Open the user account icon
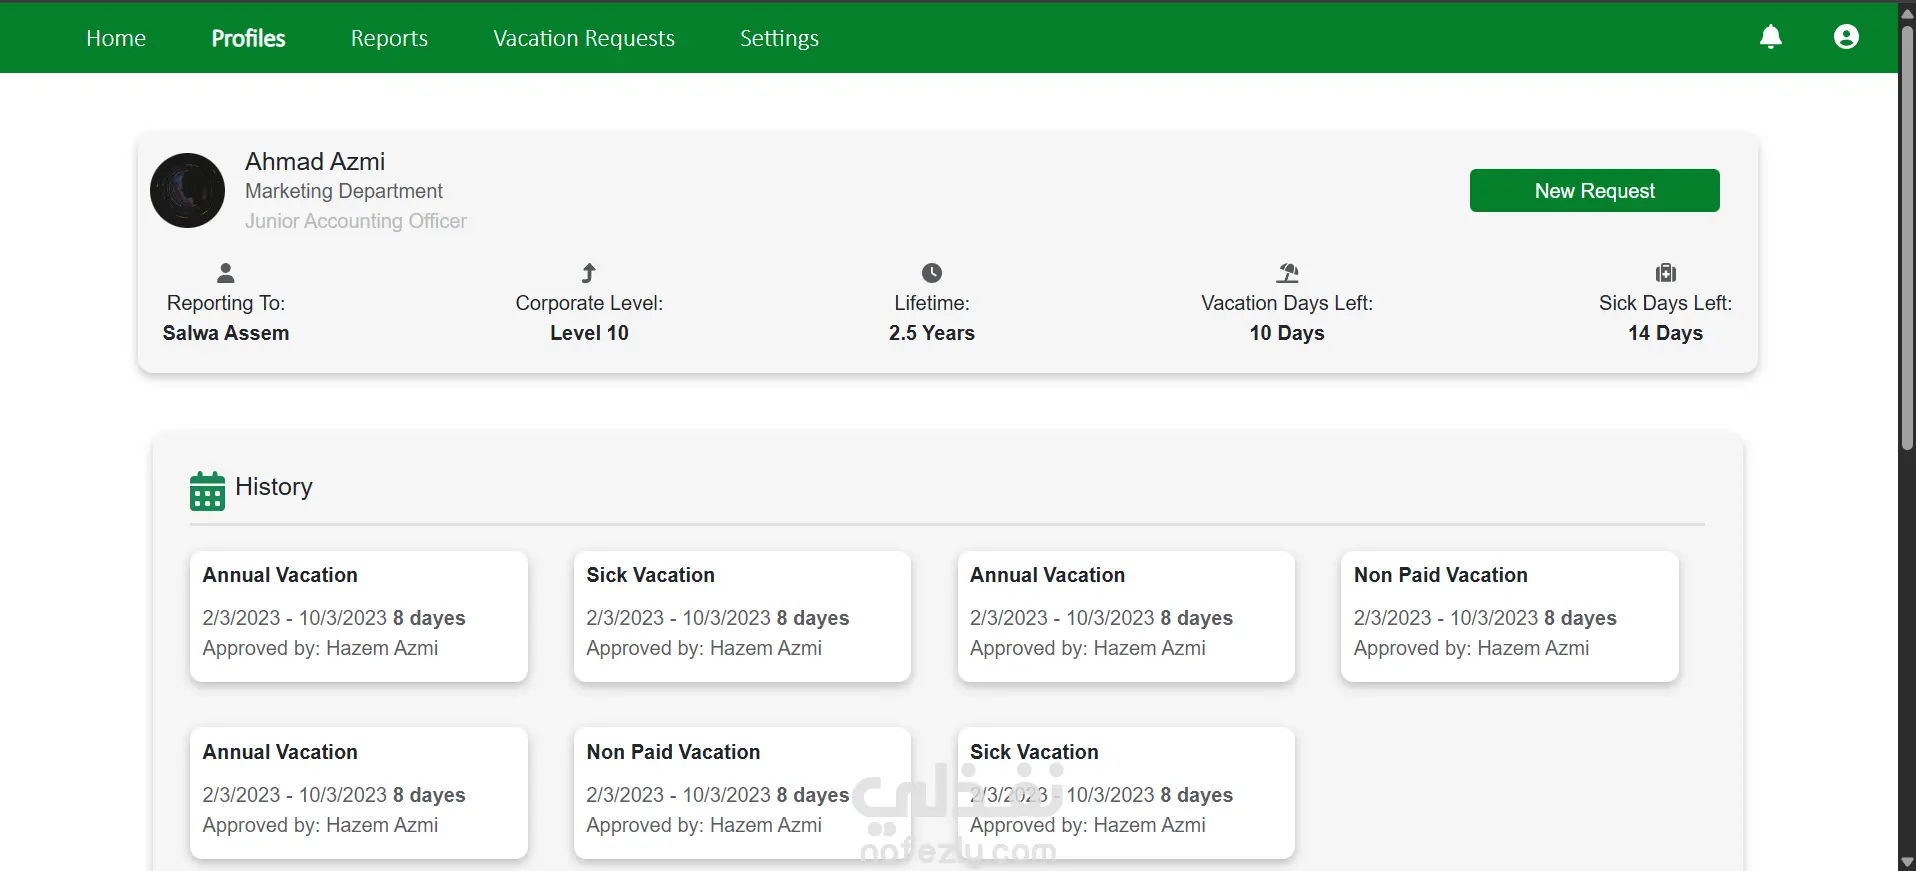This screenshot has width=1916, height=871. (1846, 37)
